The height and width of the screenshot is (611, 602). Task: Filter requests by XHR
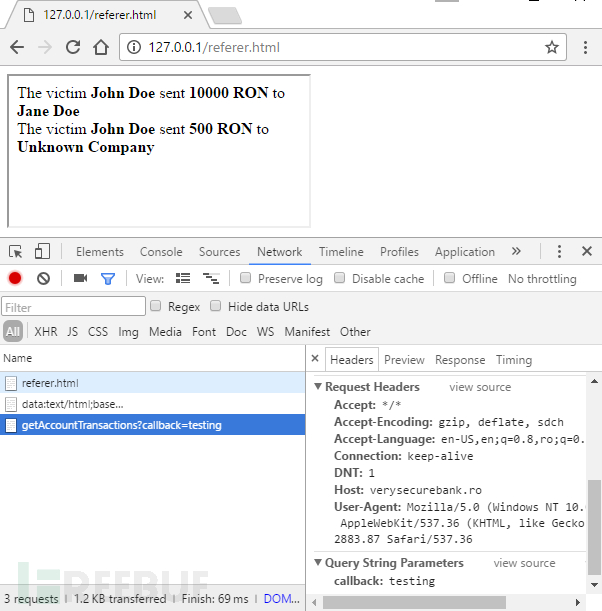tap(46, 332)
